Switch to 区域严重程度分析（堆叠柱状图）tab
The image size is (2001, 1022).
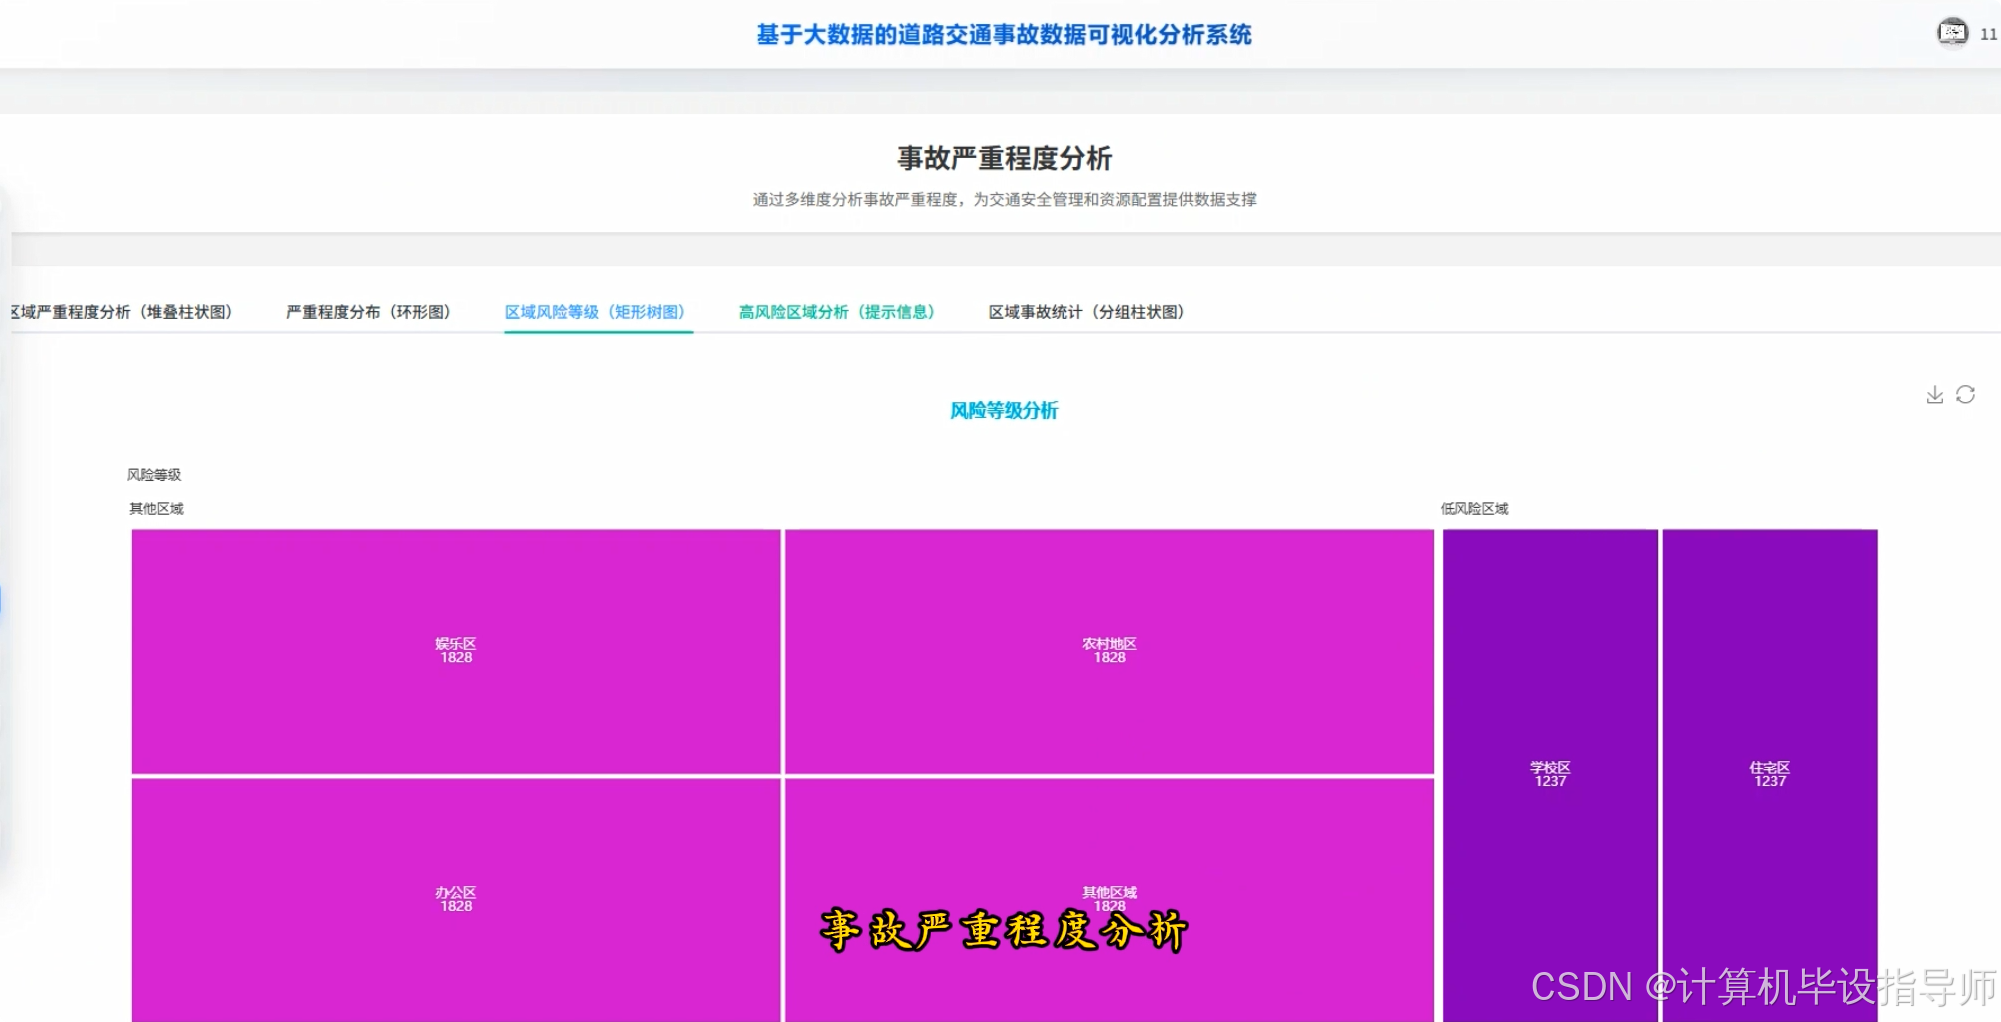tap(120, 311)
